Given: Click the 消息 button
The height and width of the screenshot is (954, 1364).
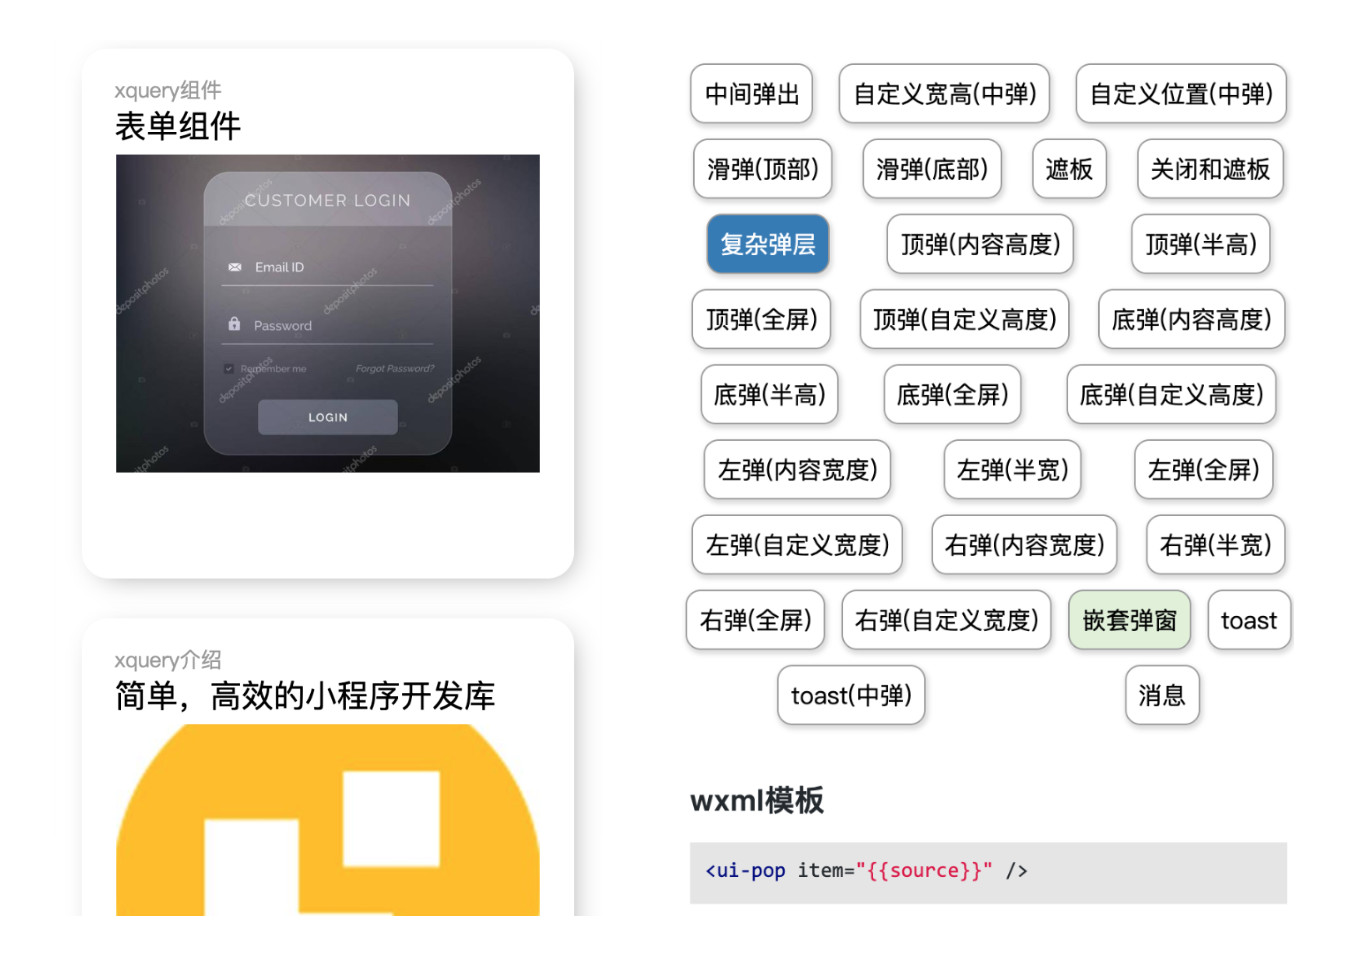Looking at the screenshot, I should coord(1161,695).
